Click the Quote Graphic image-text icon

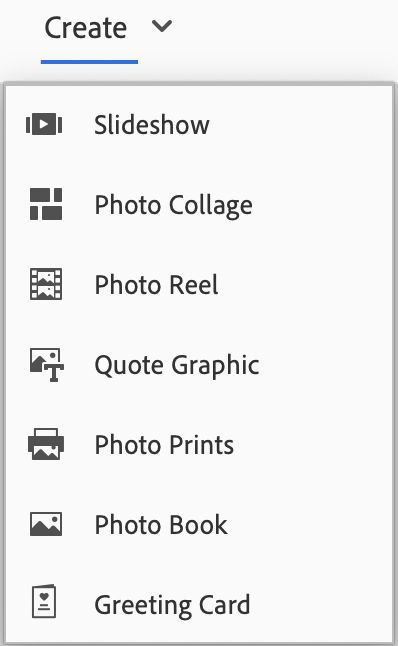point(47,365)
